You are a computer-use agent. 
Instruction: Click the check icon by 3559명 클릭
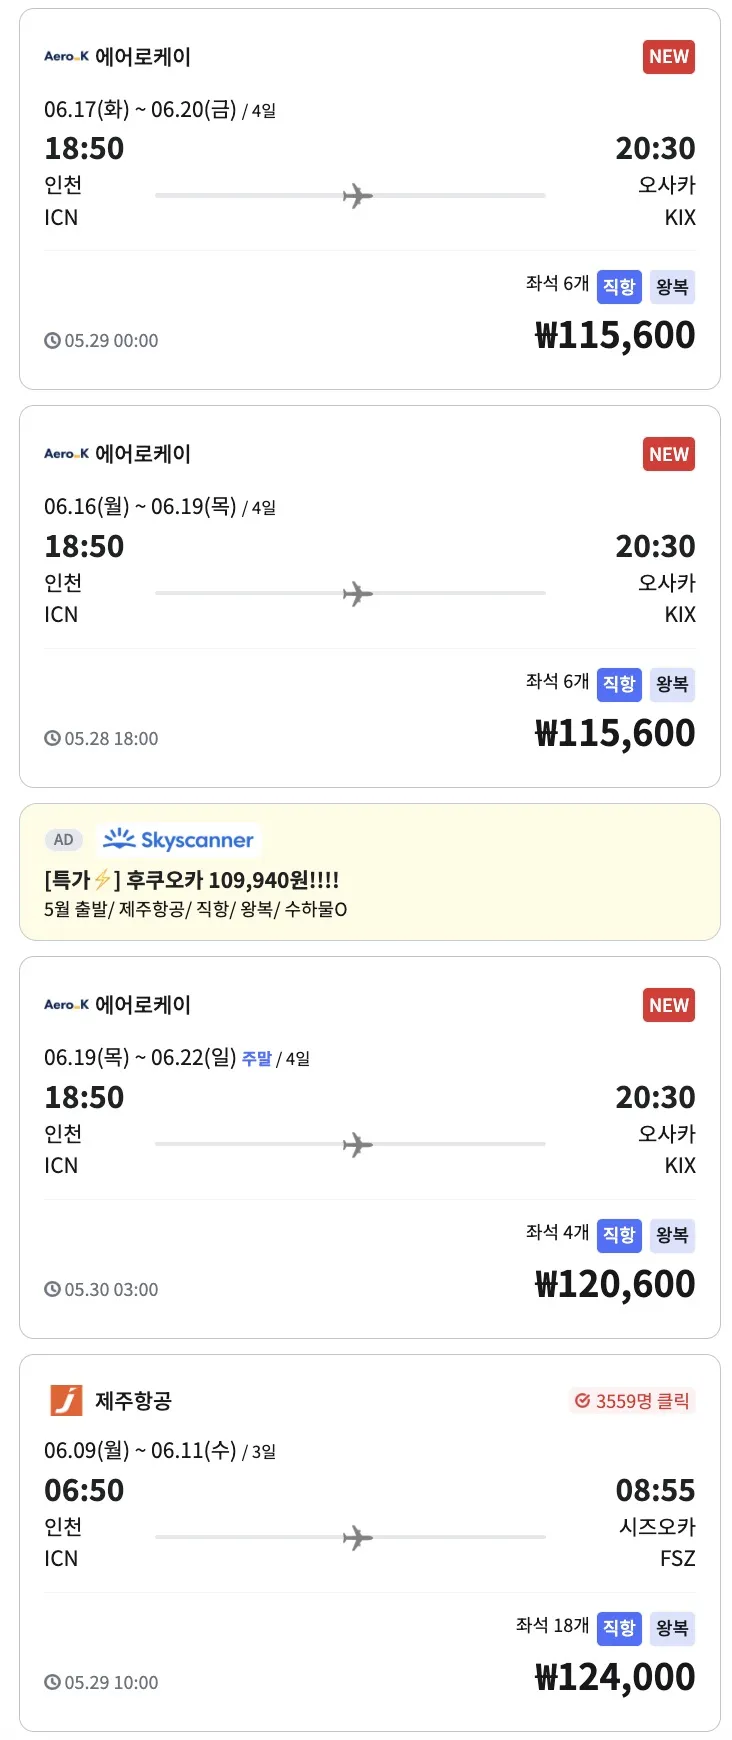pyautogui.click(x=582, y=1401)
